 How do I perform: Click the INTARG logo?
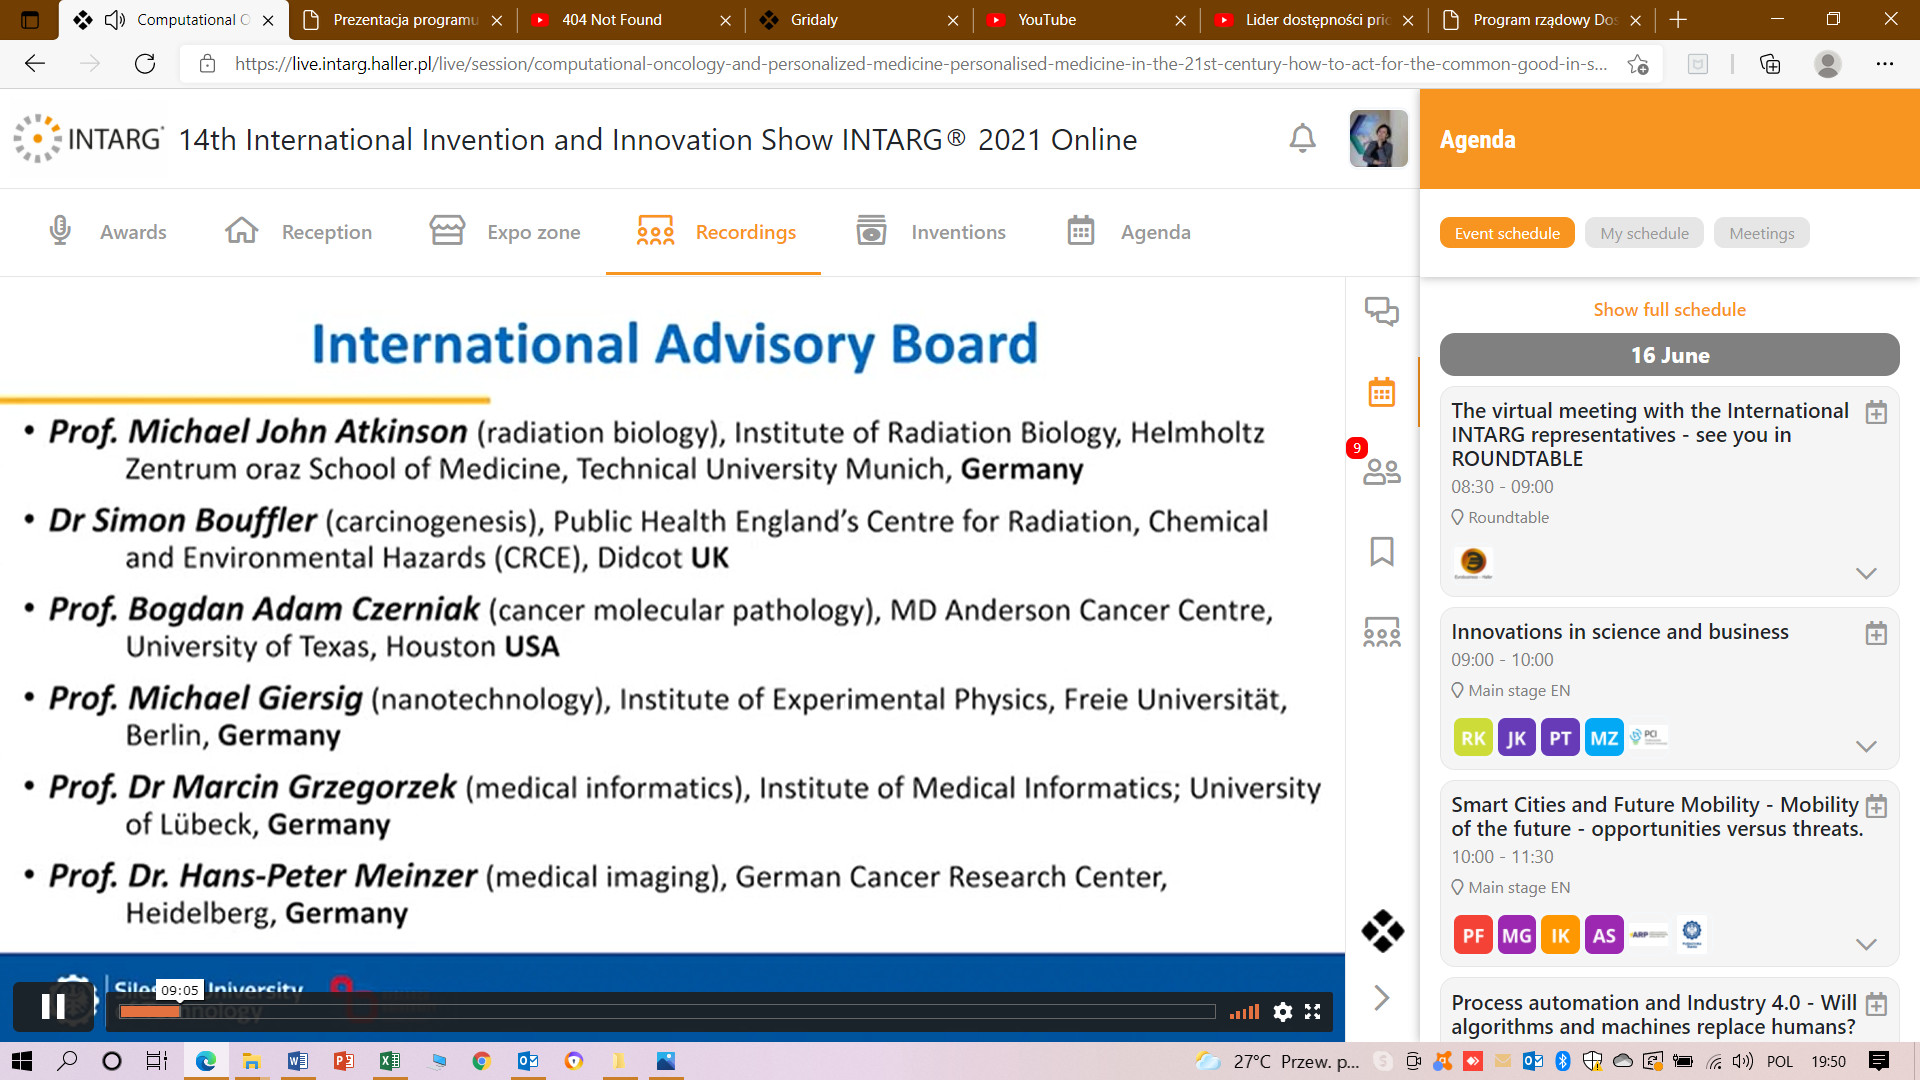click(88, 138)
